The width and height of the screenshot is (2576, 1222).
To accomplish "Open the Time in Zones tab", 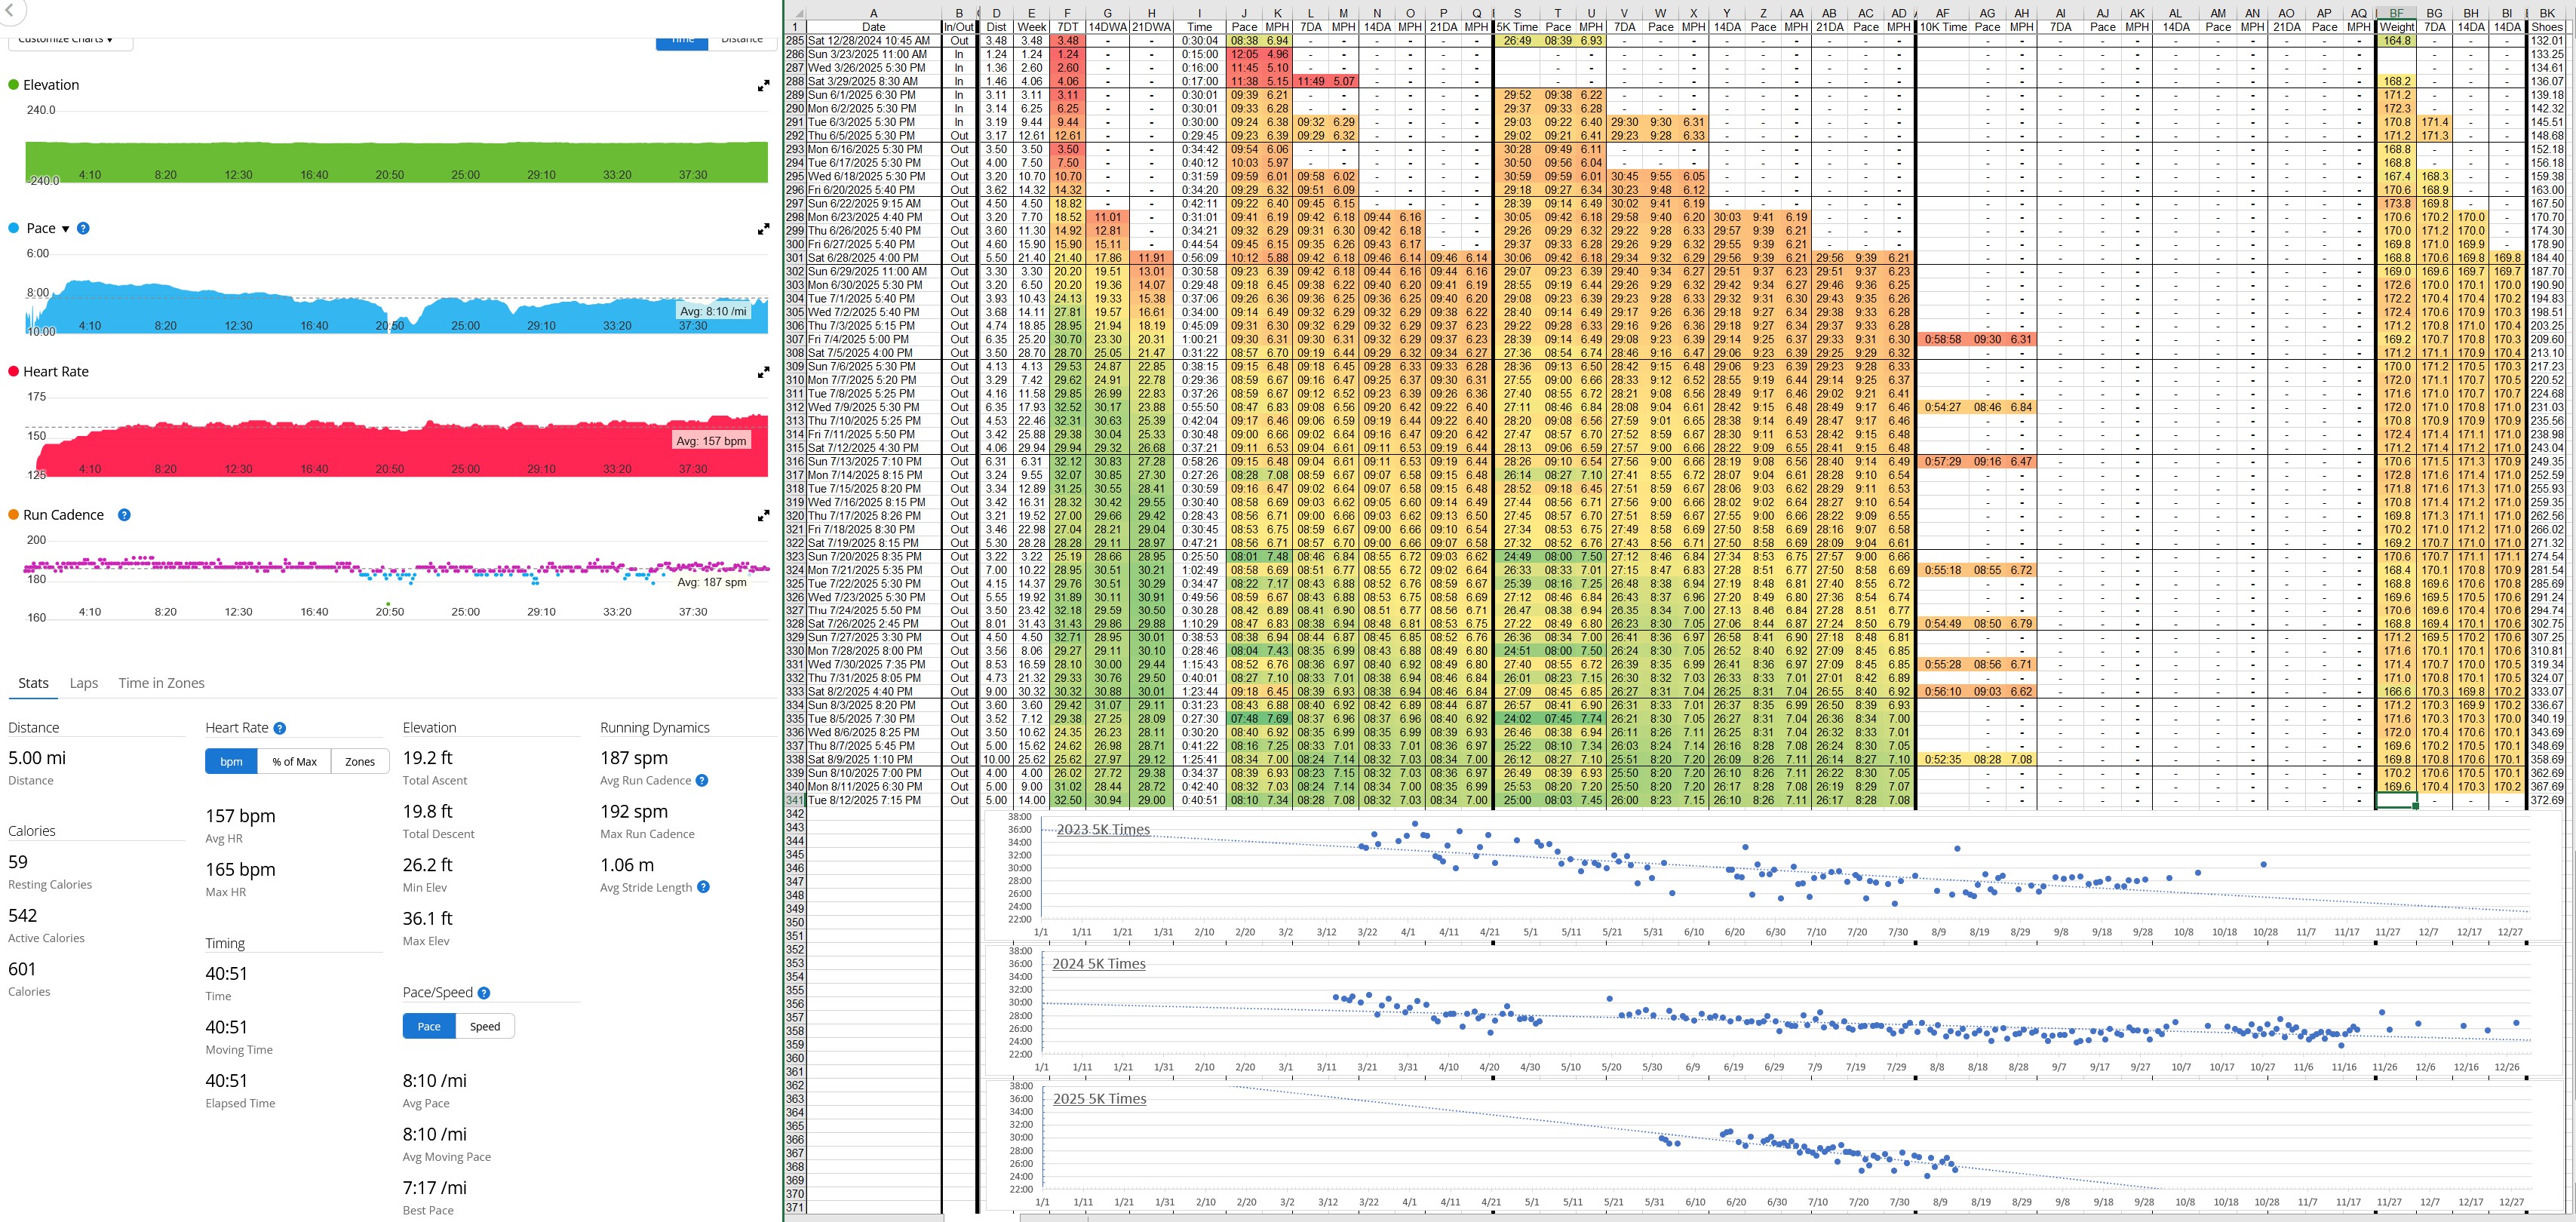I will pos(161,683).
